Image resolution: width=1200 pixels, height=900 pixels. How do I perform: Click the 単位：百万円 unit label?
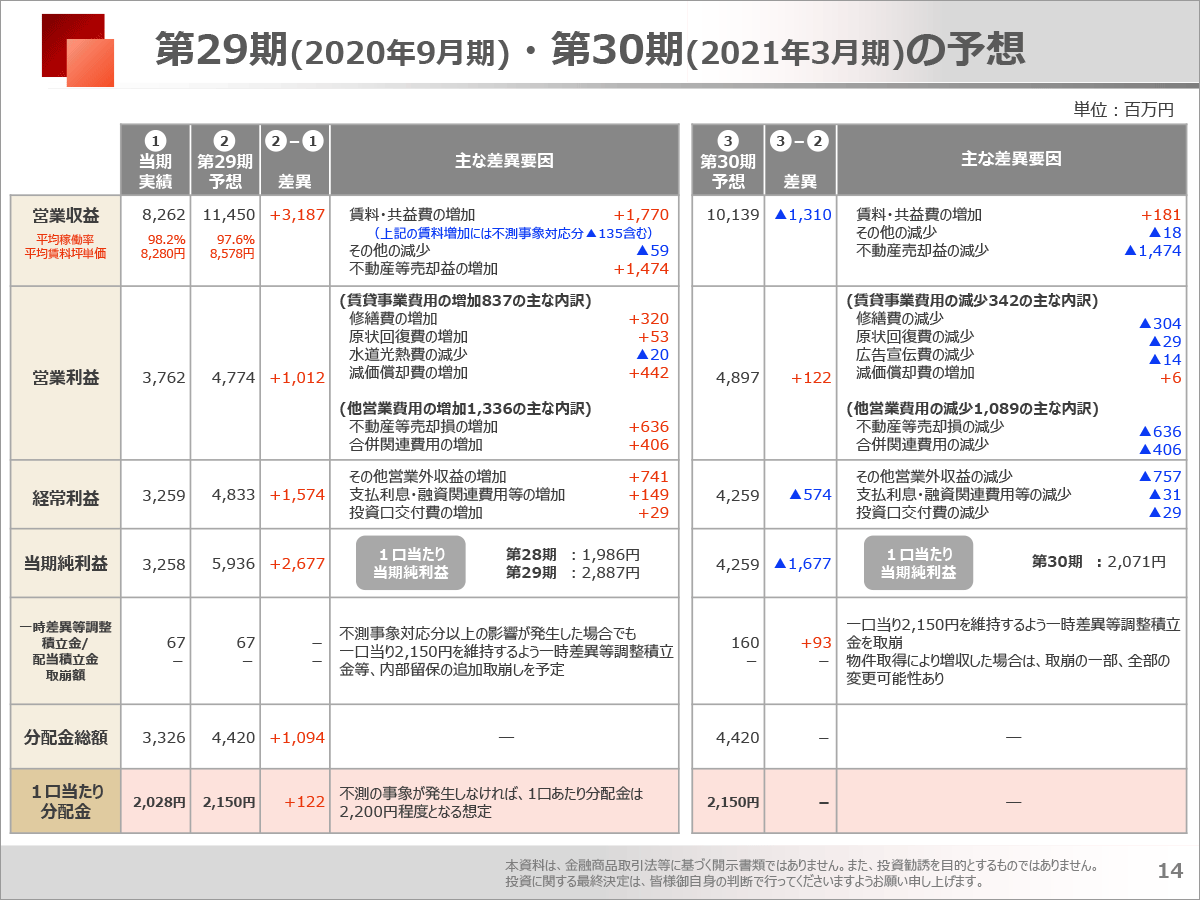(1123, 110)
